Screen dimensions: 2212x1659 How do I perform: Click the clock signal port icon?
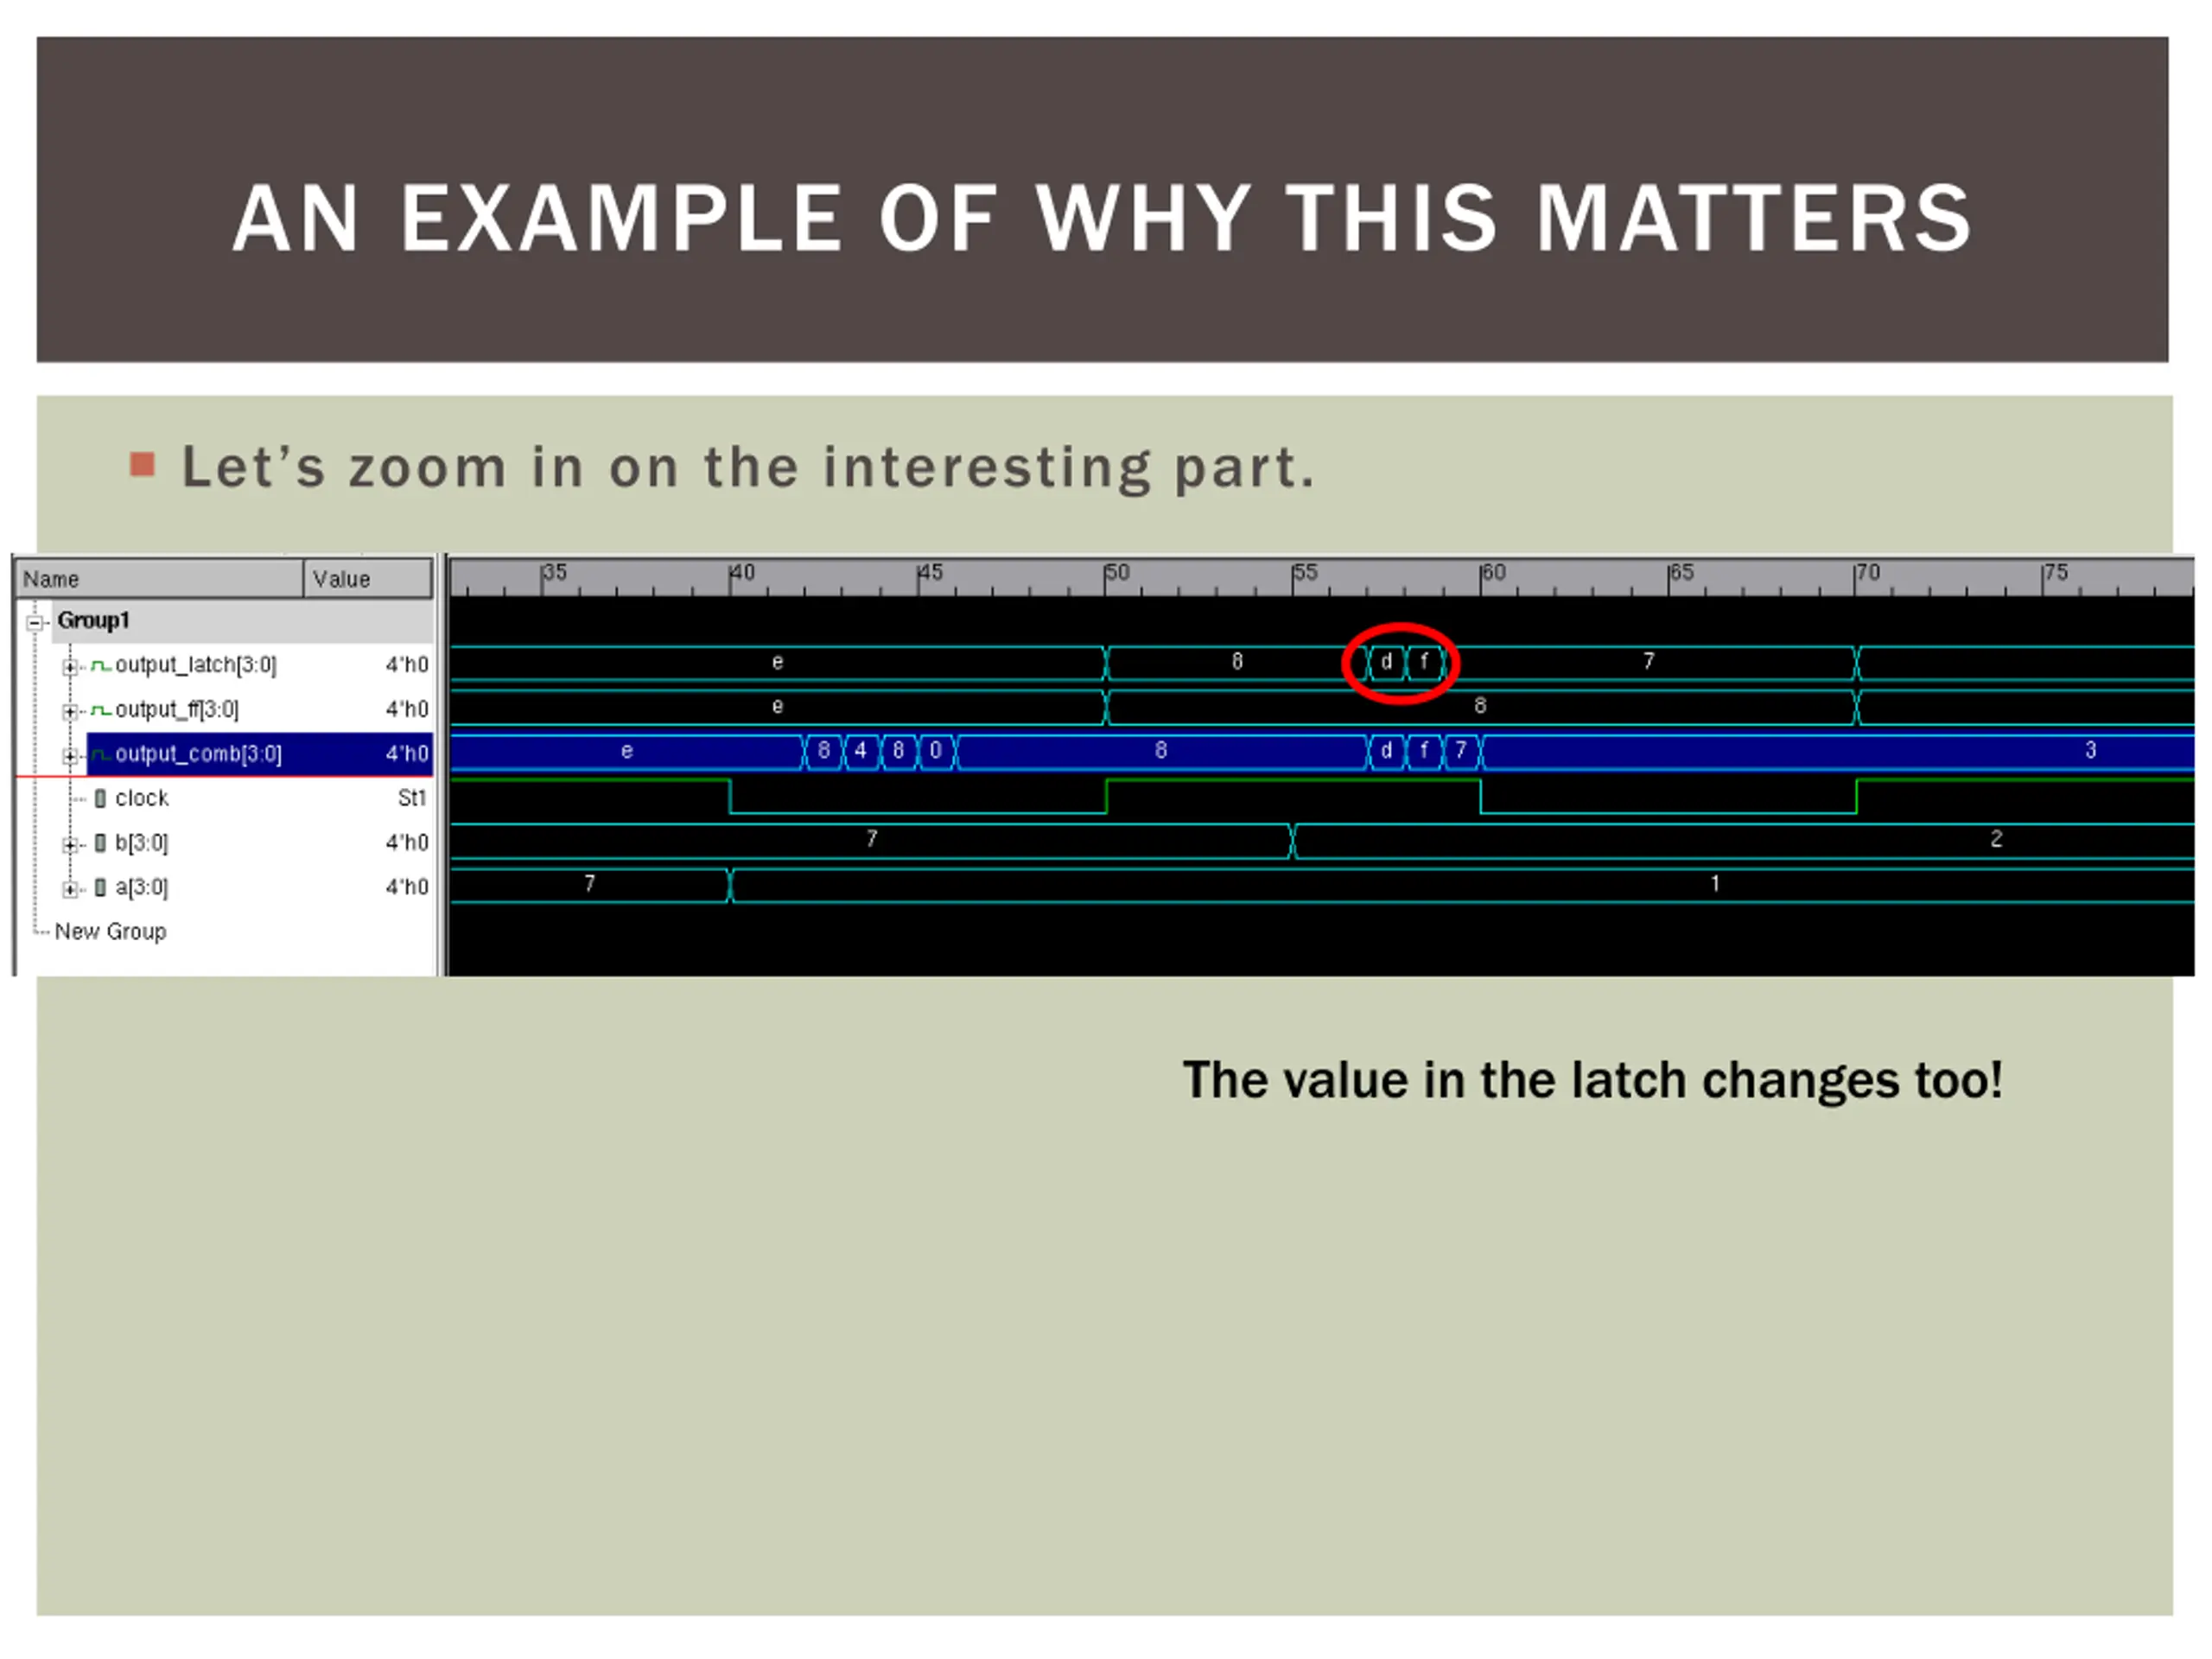click(x=100, y=799)
